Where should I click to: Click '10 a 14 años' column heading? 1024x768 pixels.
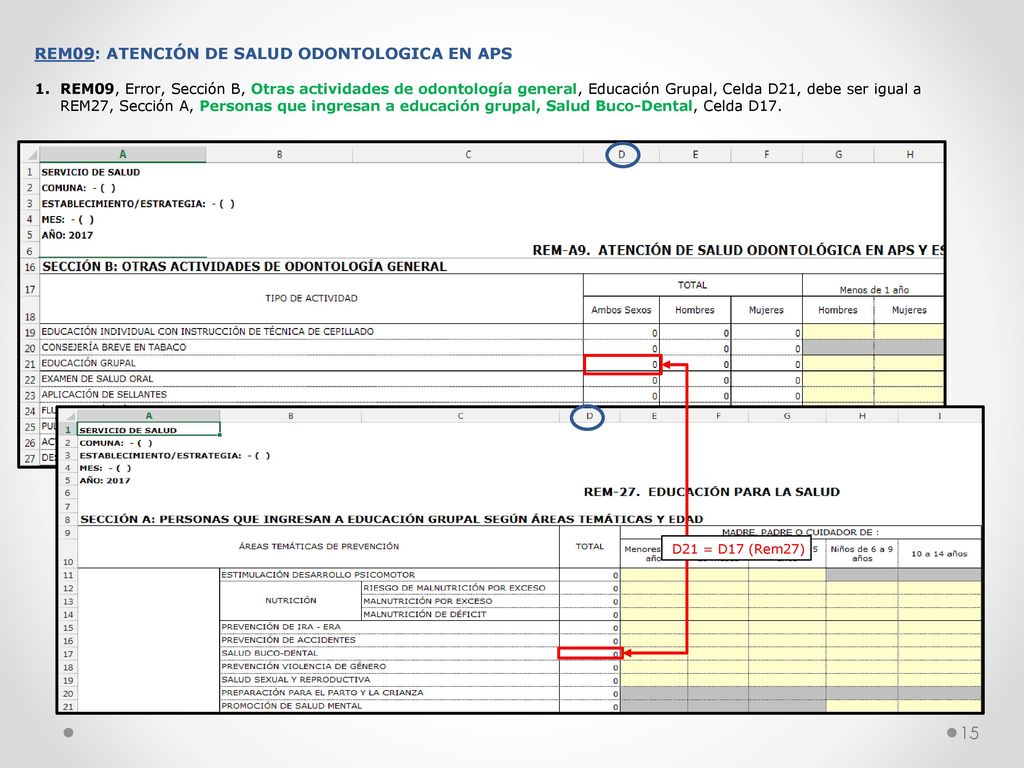pos(939,554)
